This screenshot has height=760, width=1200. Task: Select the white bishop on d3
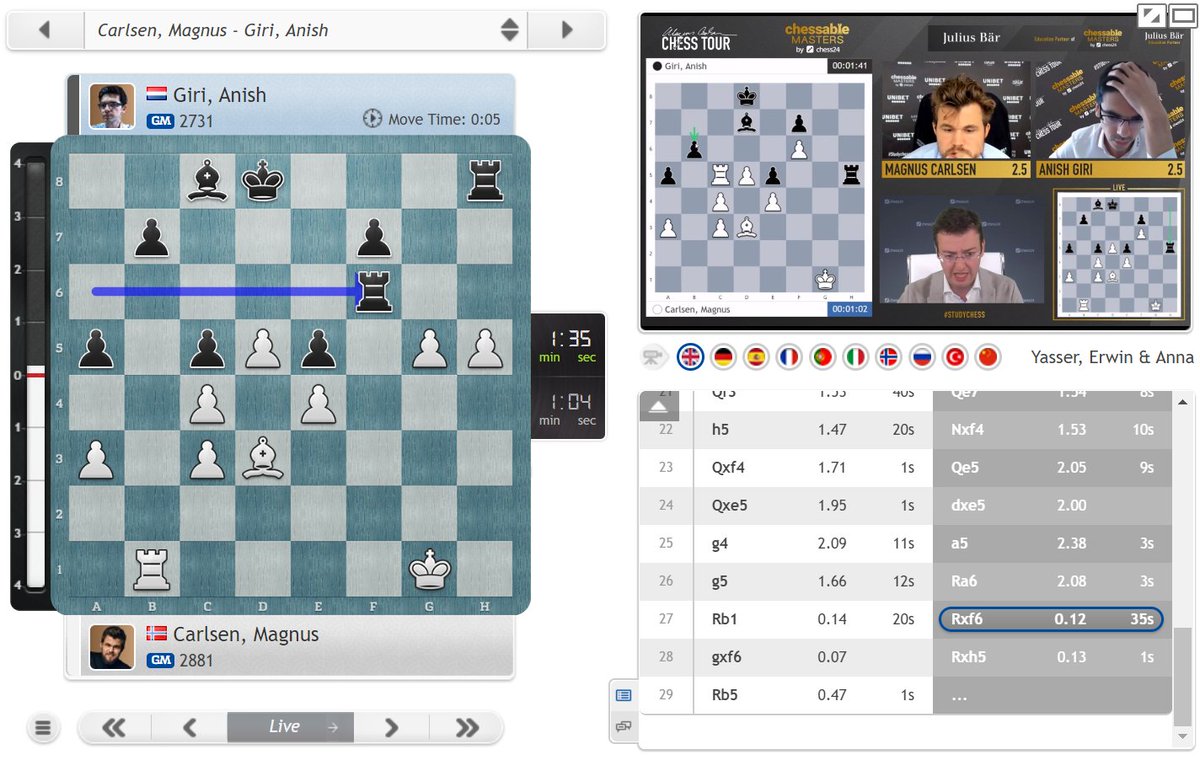(264, 458)
